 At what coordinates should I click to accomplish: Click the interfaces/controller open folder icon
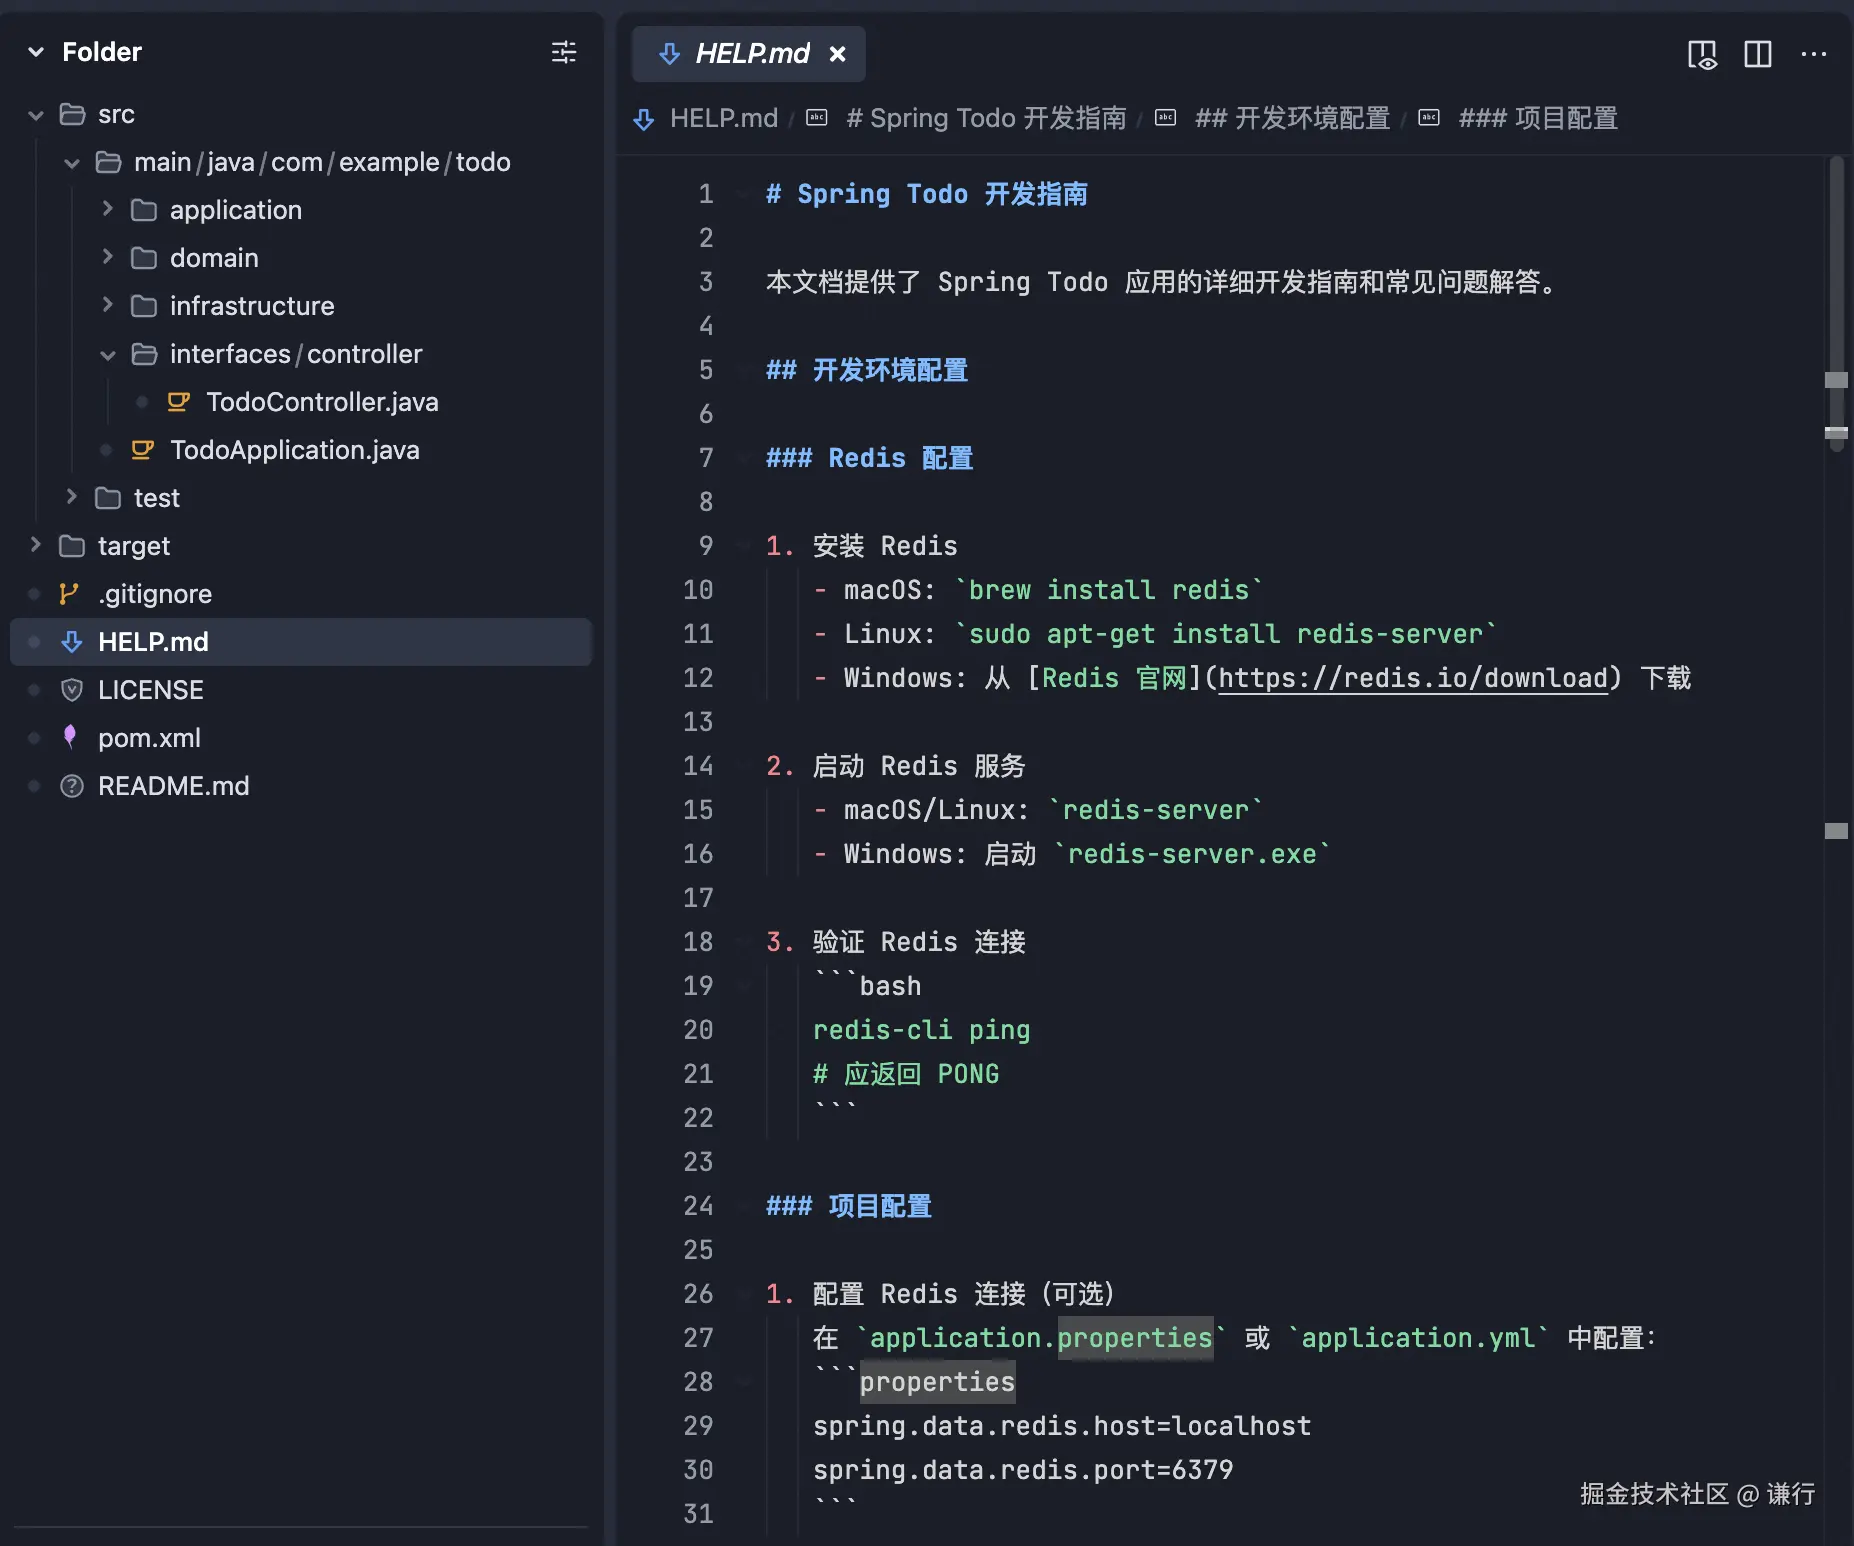(144, 354)
